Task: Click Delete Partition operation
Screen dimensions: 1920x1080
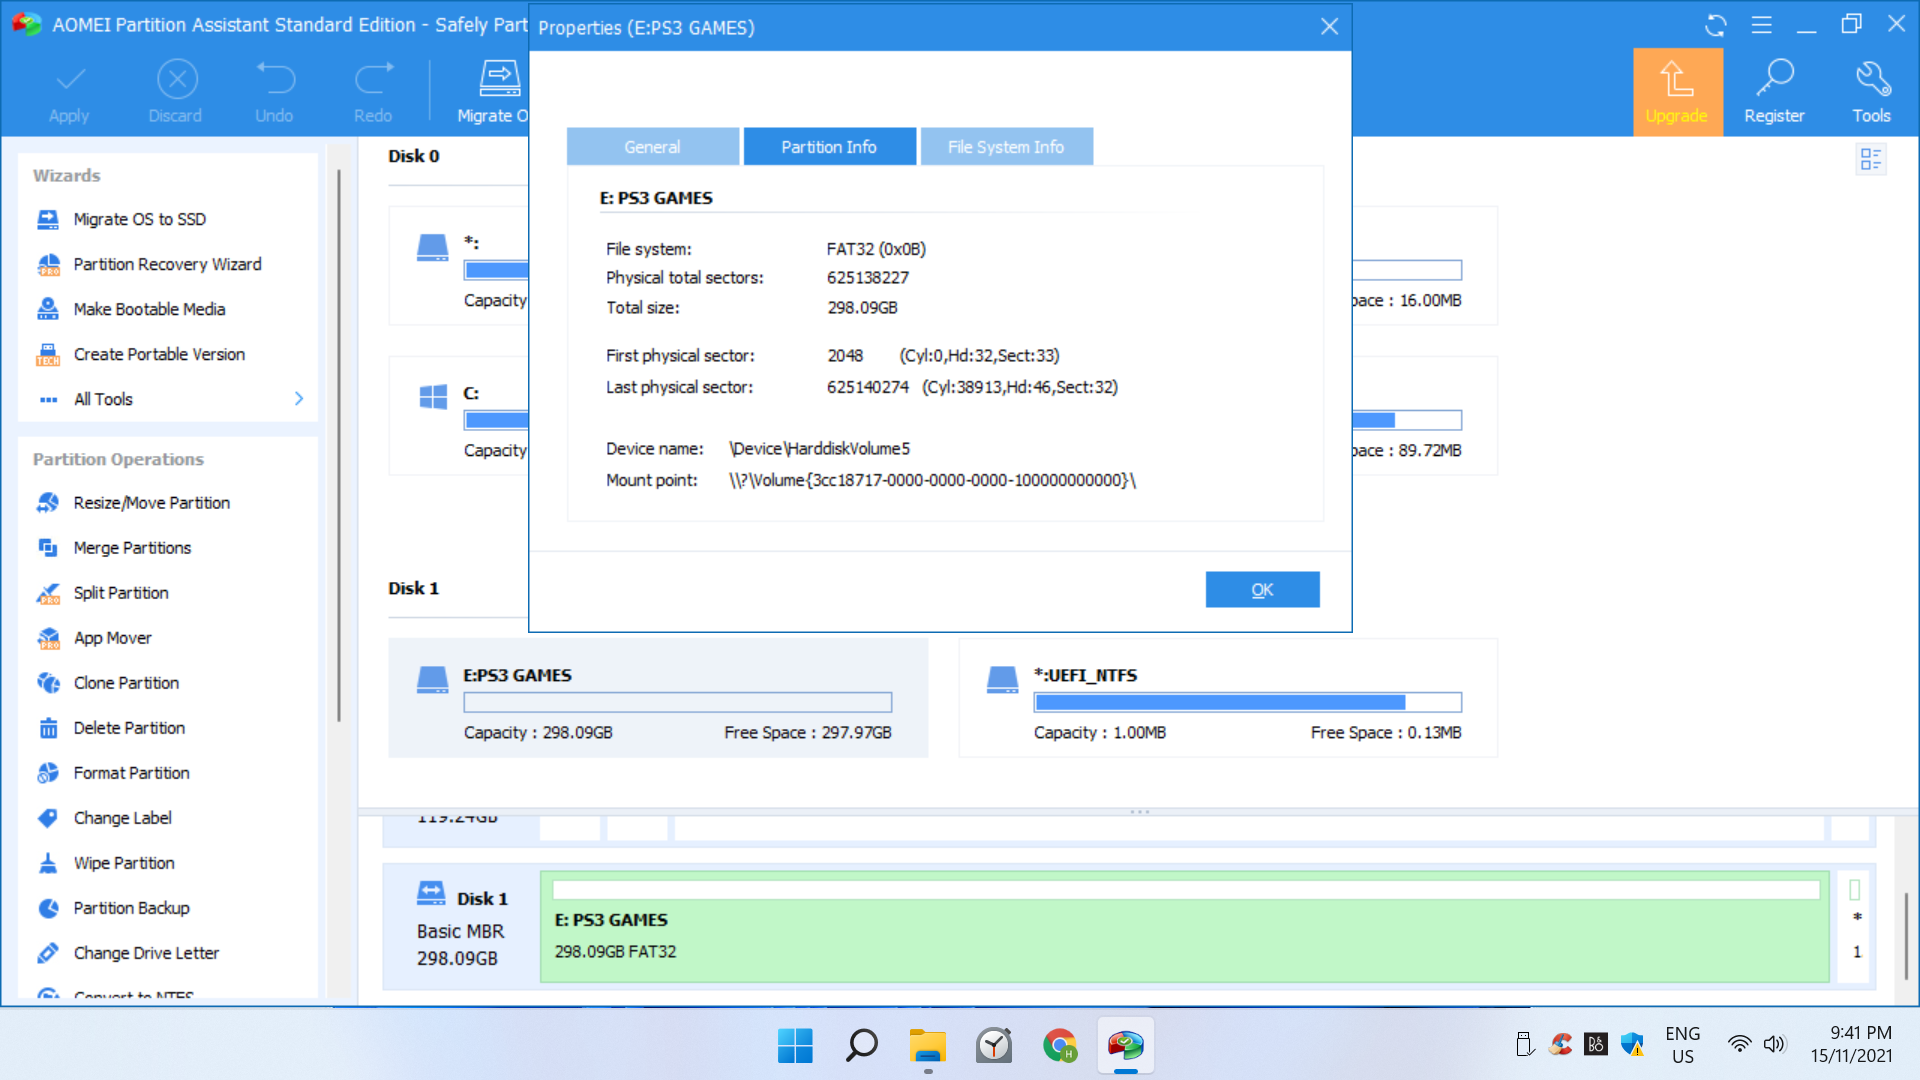Action: (129, 728)
